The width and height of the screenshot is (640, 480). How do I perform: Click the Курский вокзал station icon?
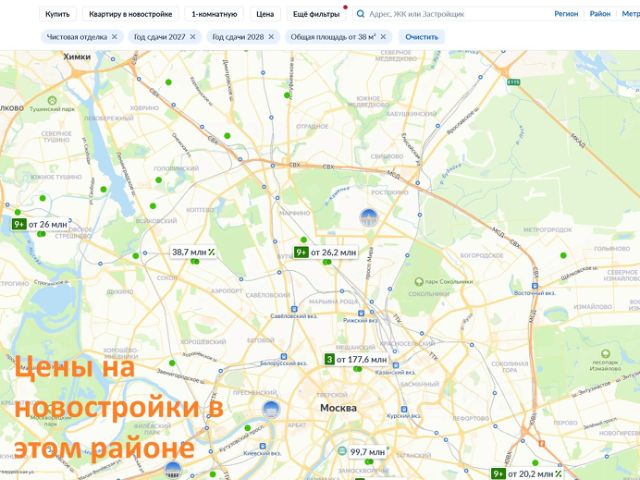click(404, 409)
